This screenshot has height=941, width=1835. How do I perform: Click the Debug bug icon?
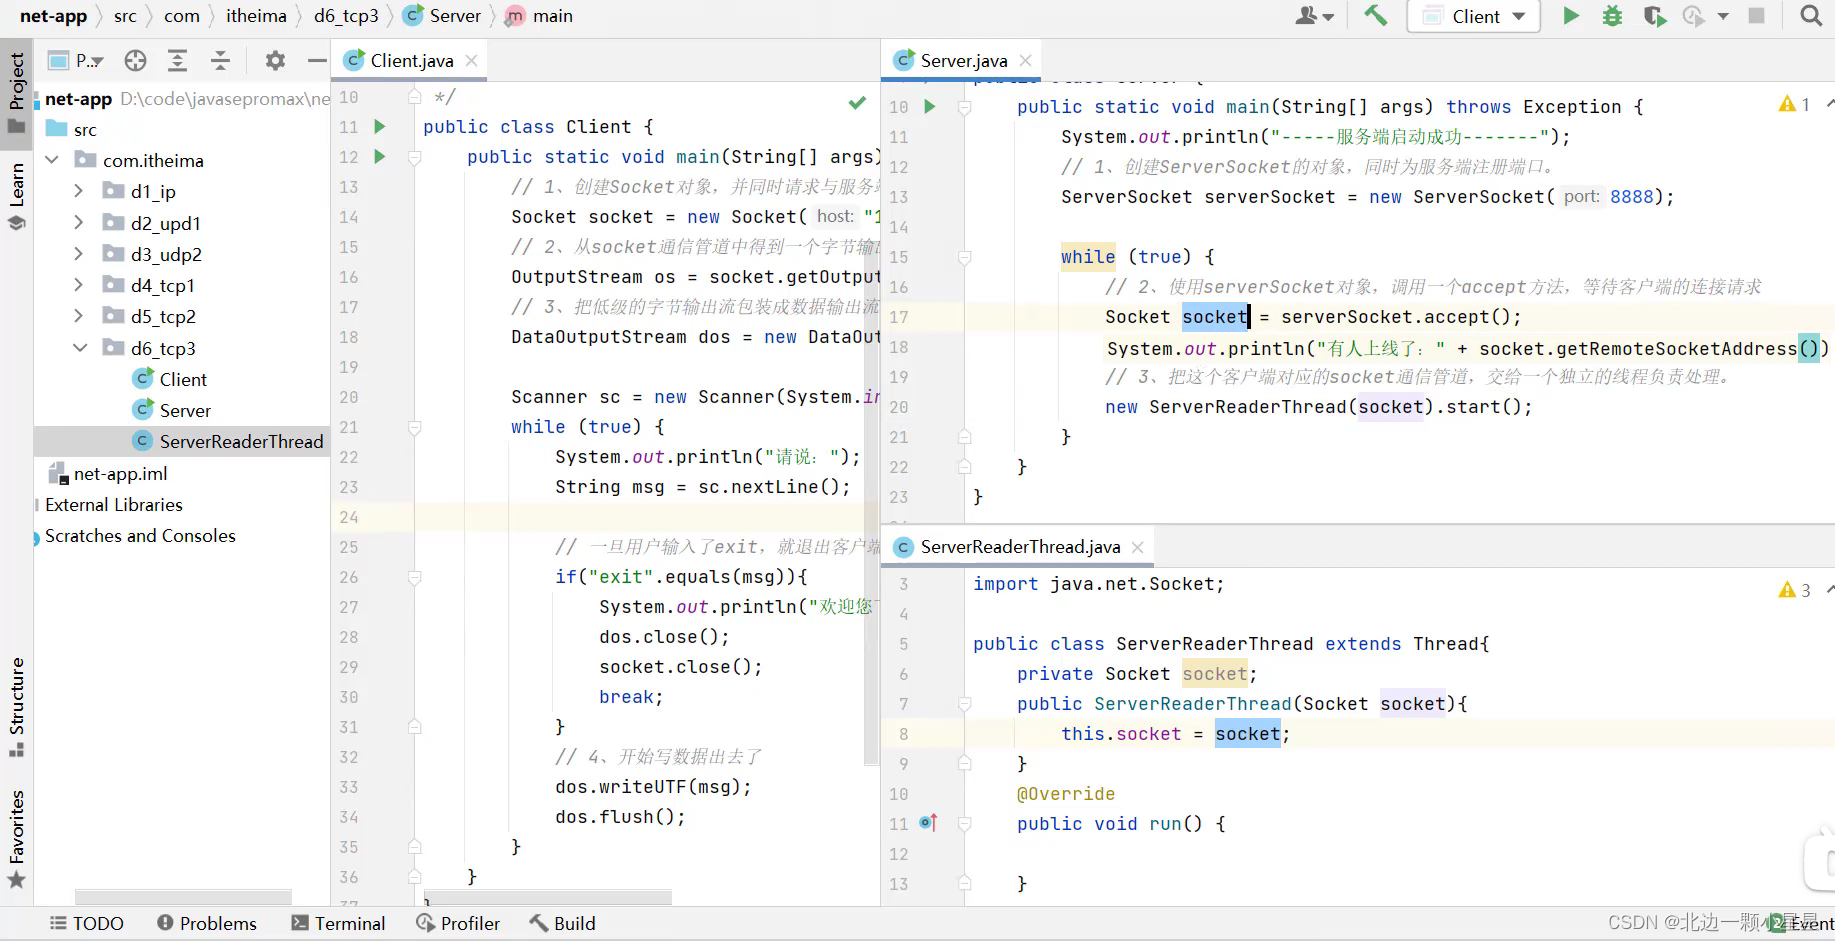point(1612,16)
